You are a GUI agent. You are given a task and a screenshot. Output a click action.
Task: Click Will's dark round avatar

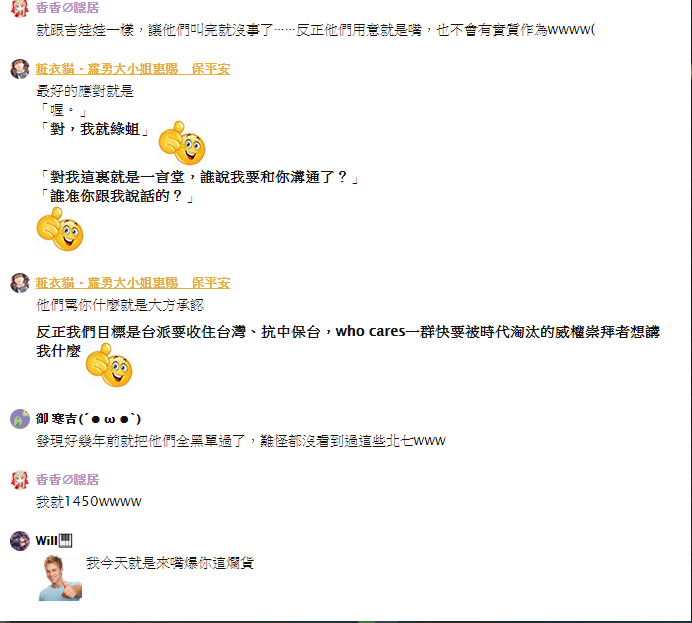coord(20,541)
